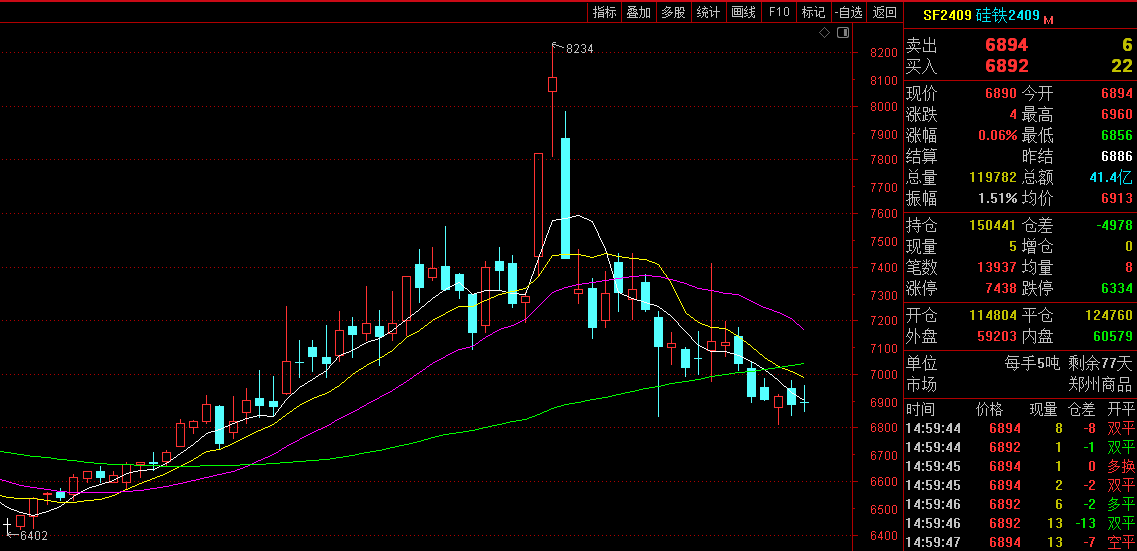Click the 开平 column header in the trade list

coord(1121,409)
